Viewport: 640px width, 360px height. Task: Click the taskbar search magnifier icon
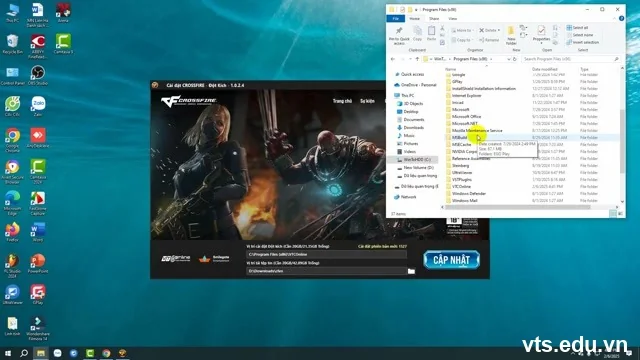[24, 353]
